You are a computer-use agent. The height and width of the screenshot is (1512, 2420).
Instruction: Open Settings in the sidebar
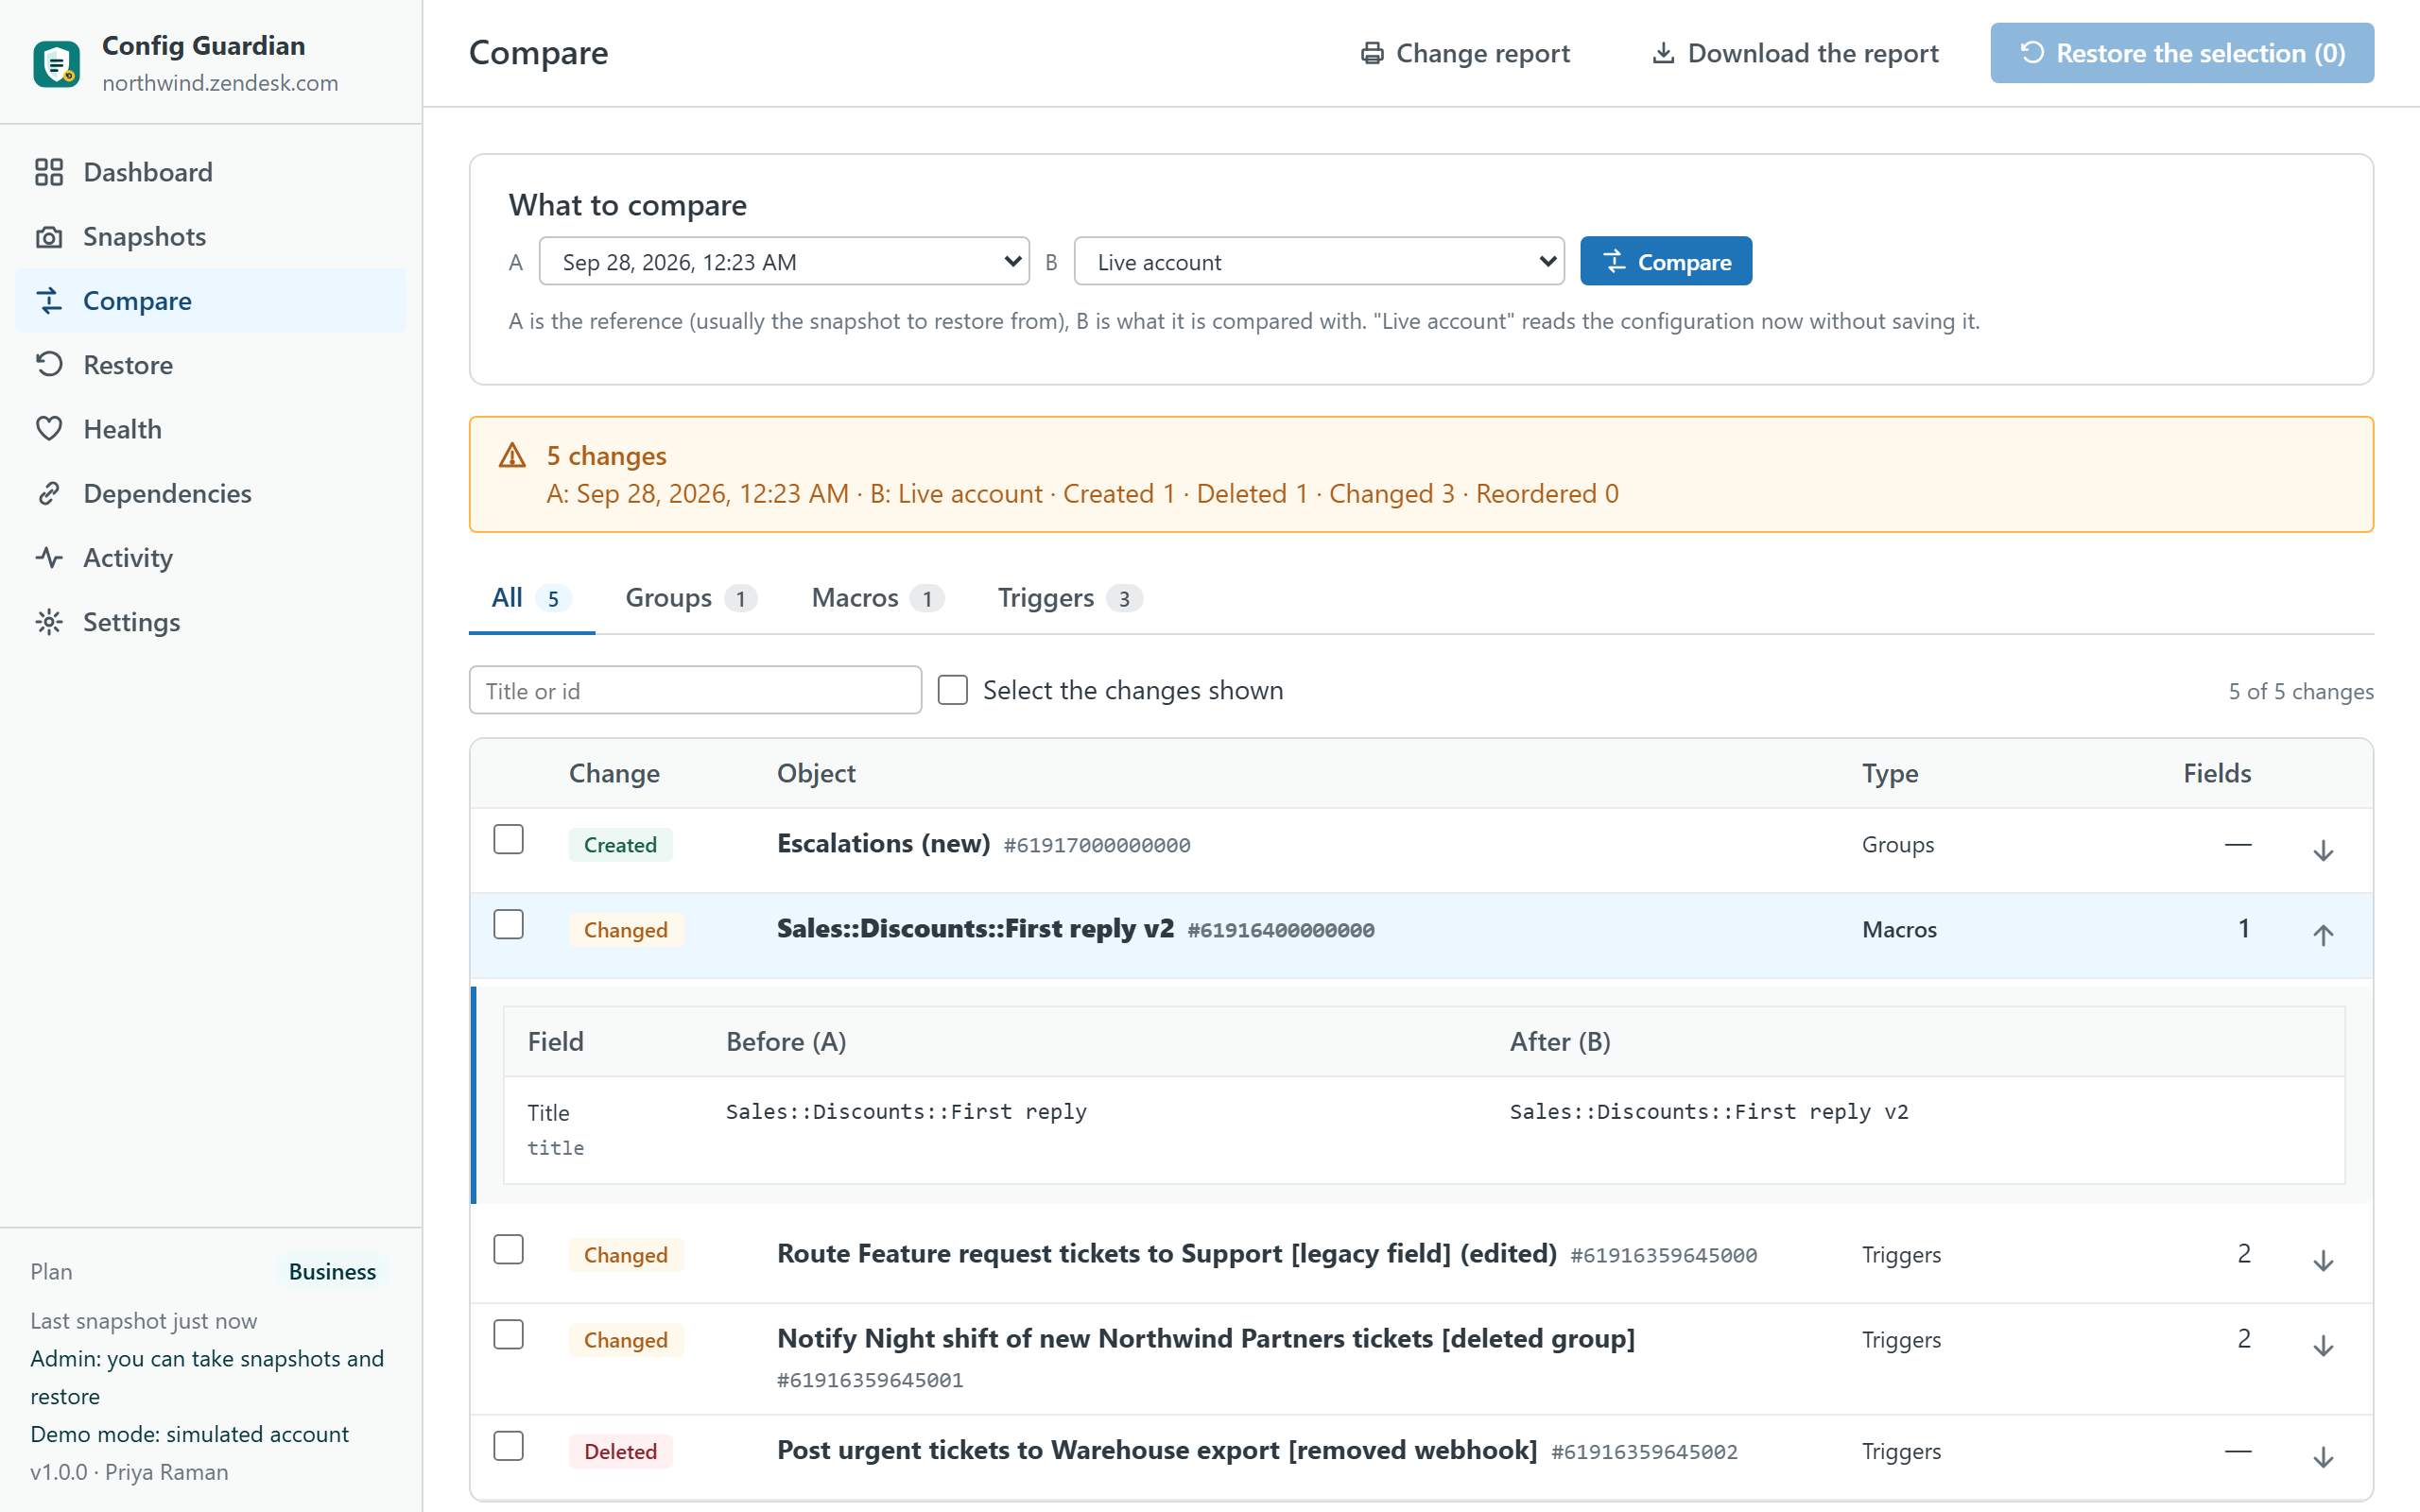click(x=211, y=622)
